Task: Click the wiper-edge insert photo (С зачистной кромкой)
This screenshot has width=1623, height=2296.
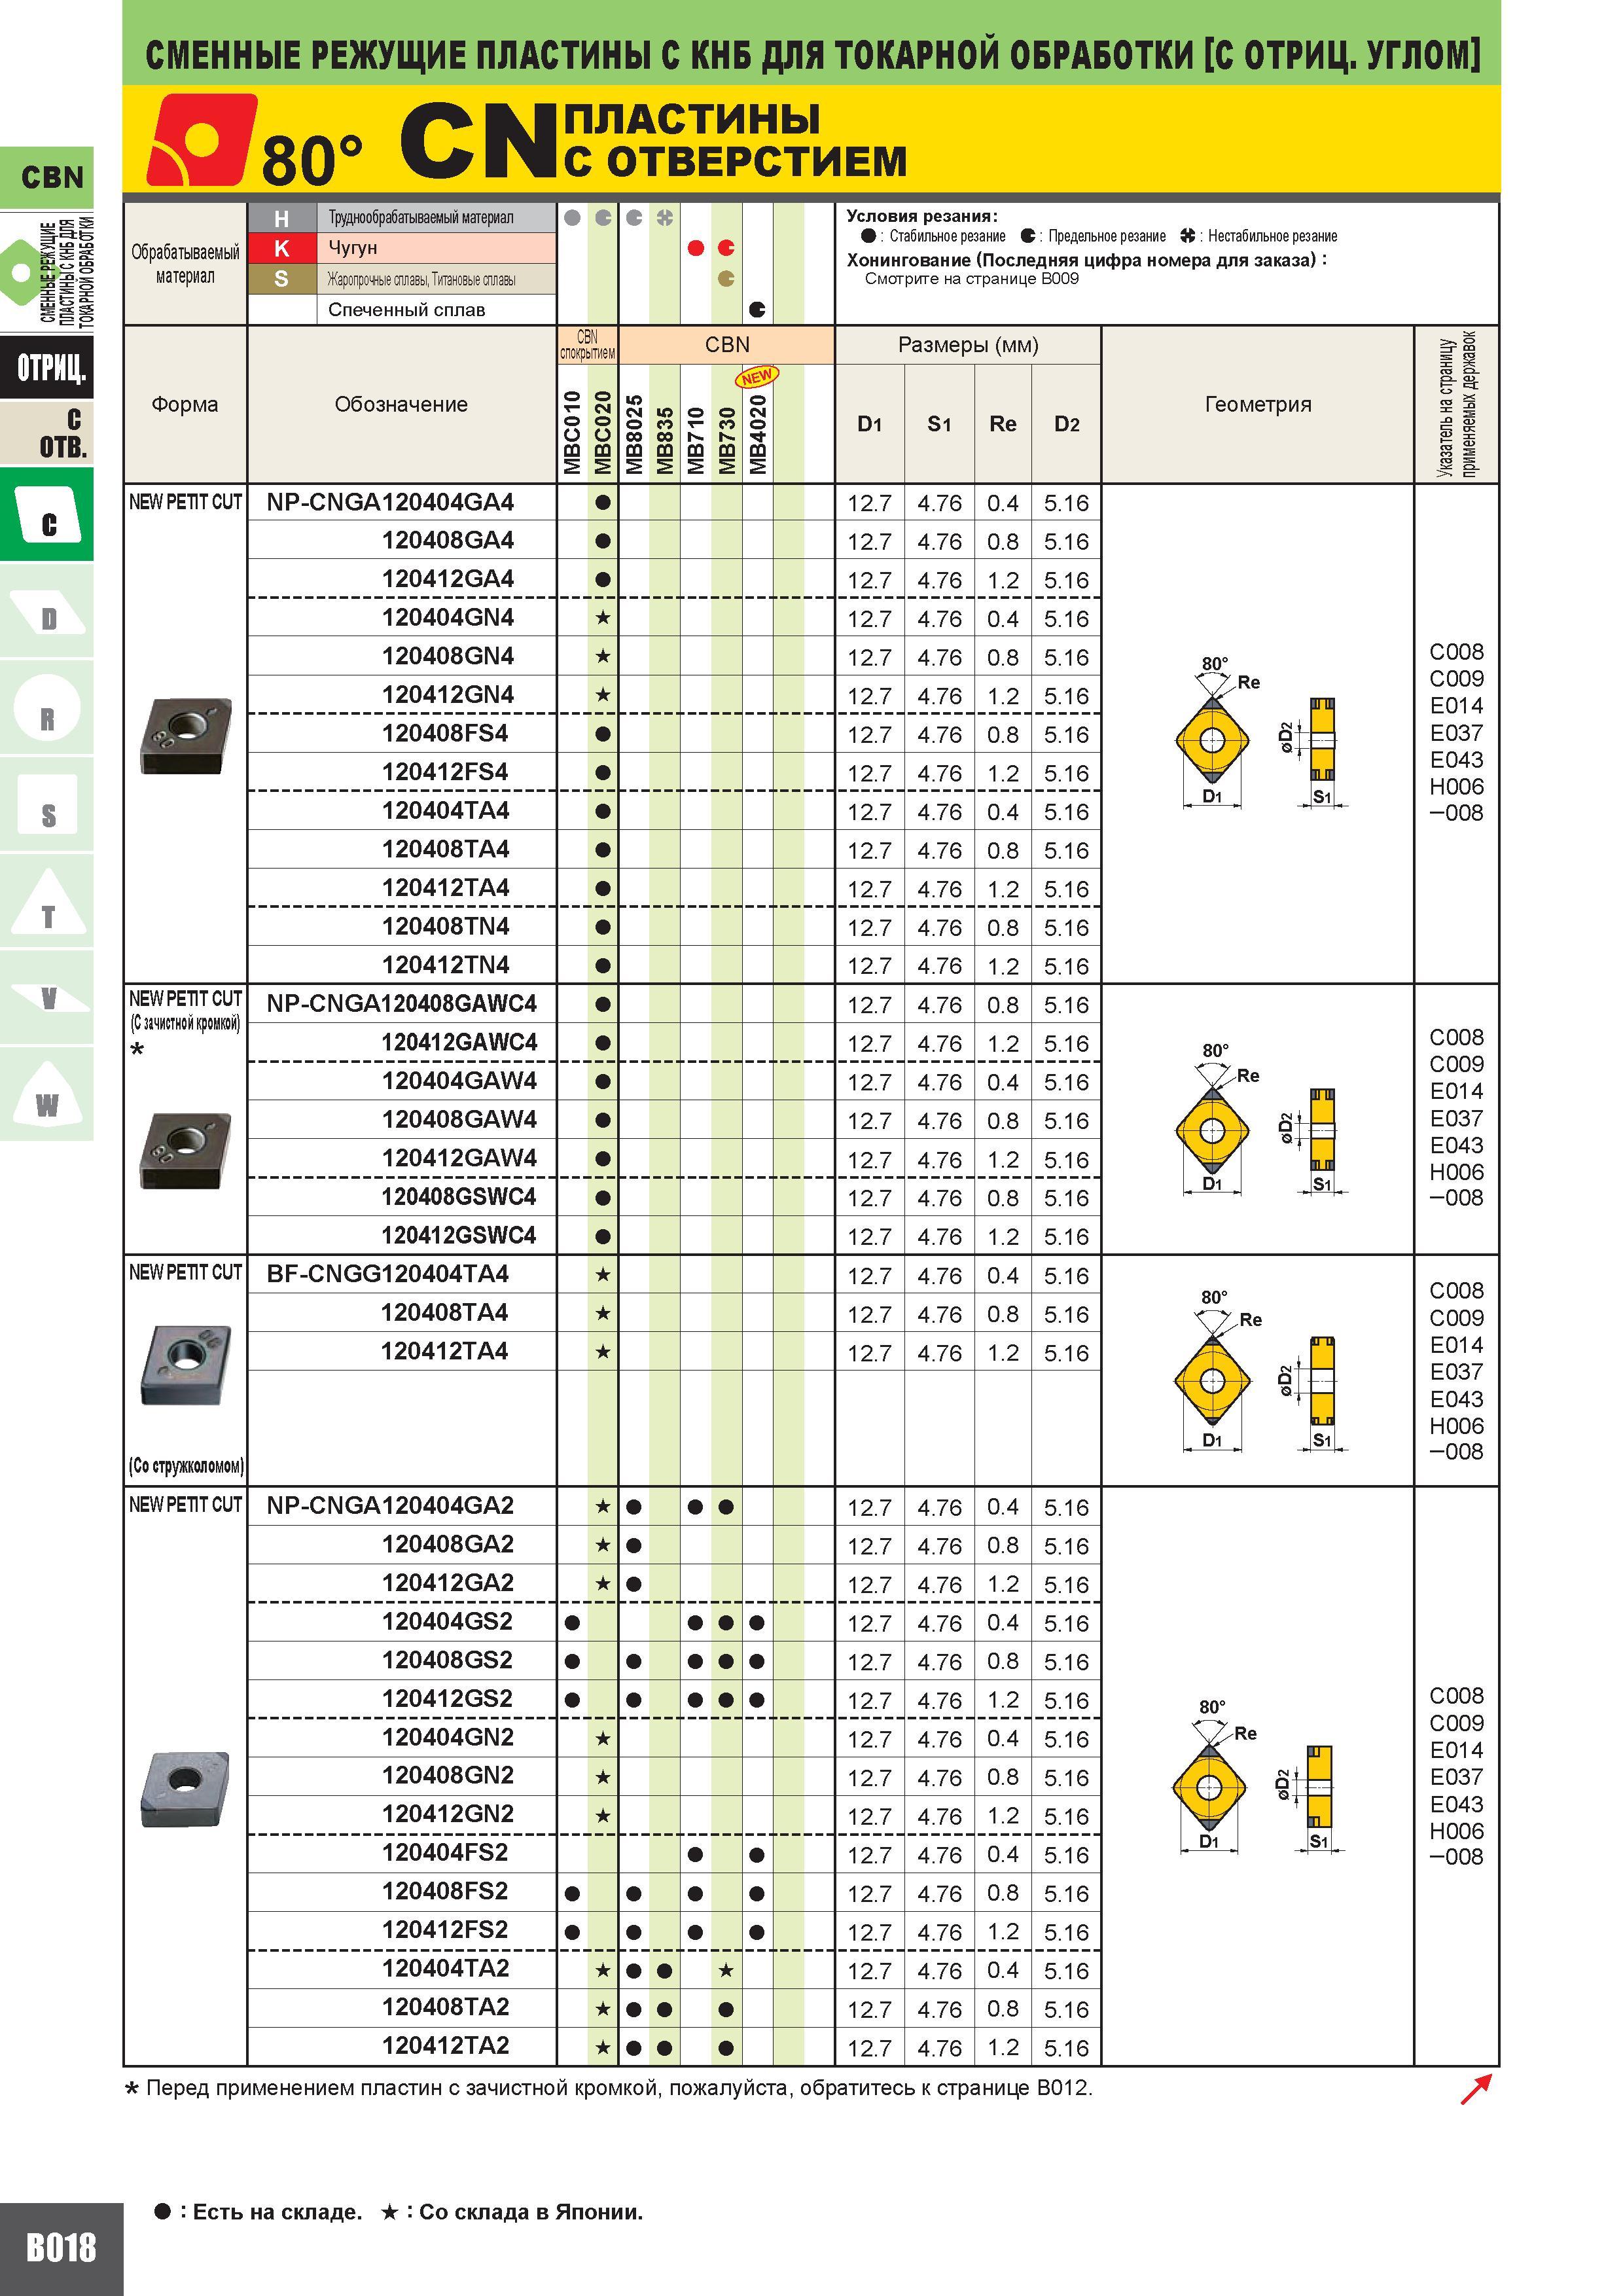Action: [x=185, y=1150]
